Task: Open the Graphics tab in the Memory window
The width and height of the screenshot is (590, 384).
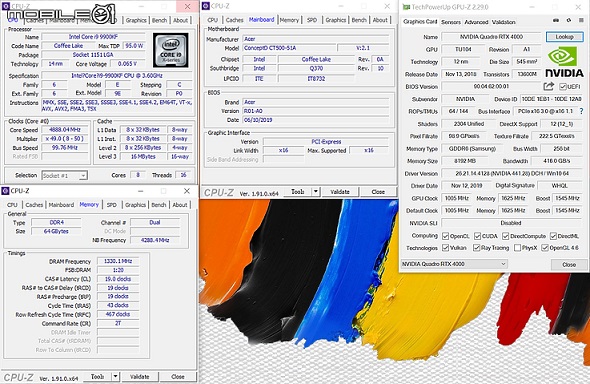Action: click(135, 205)
